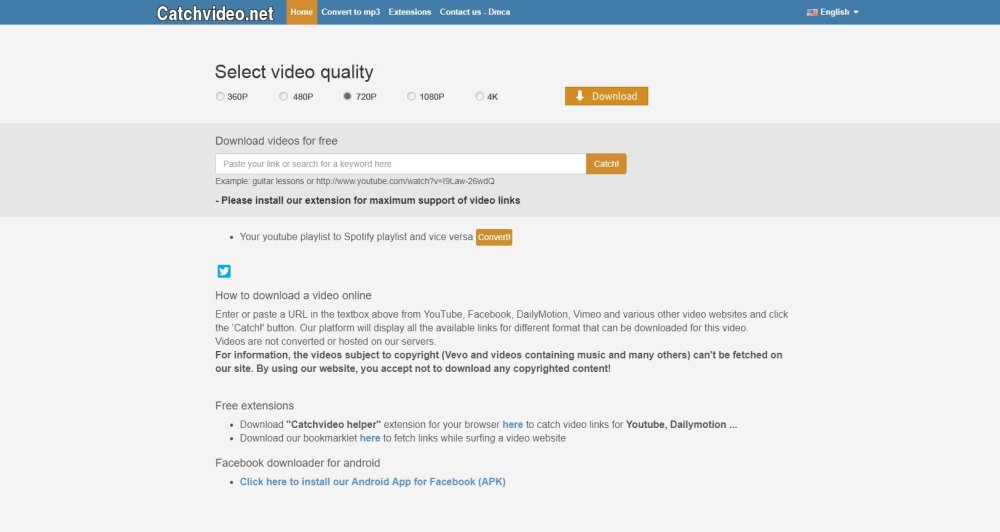Image resolution: width=1000 pixels, height=532 pixels.
Task: Choose the 720P video quality
Action: click(x=347, y=97)
